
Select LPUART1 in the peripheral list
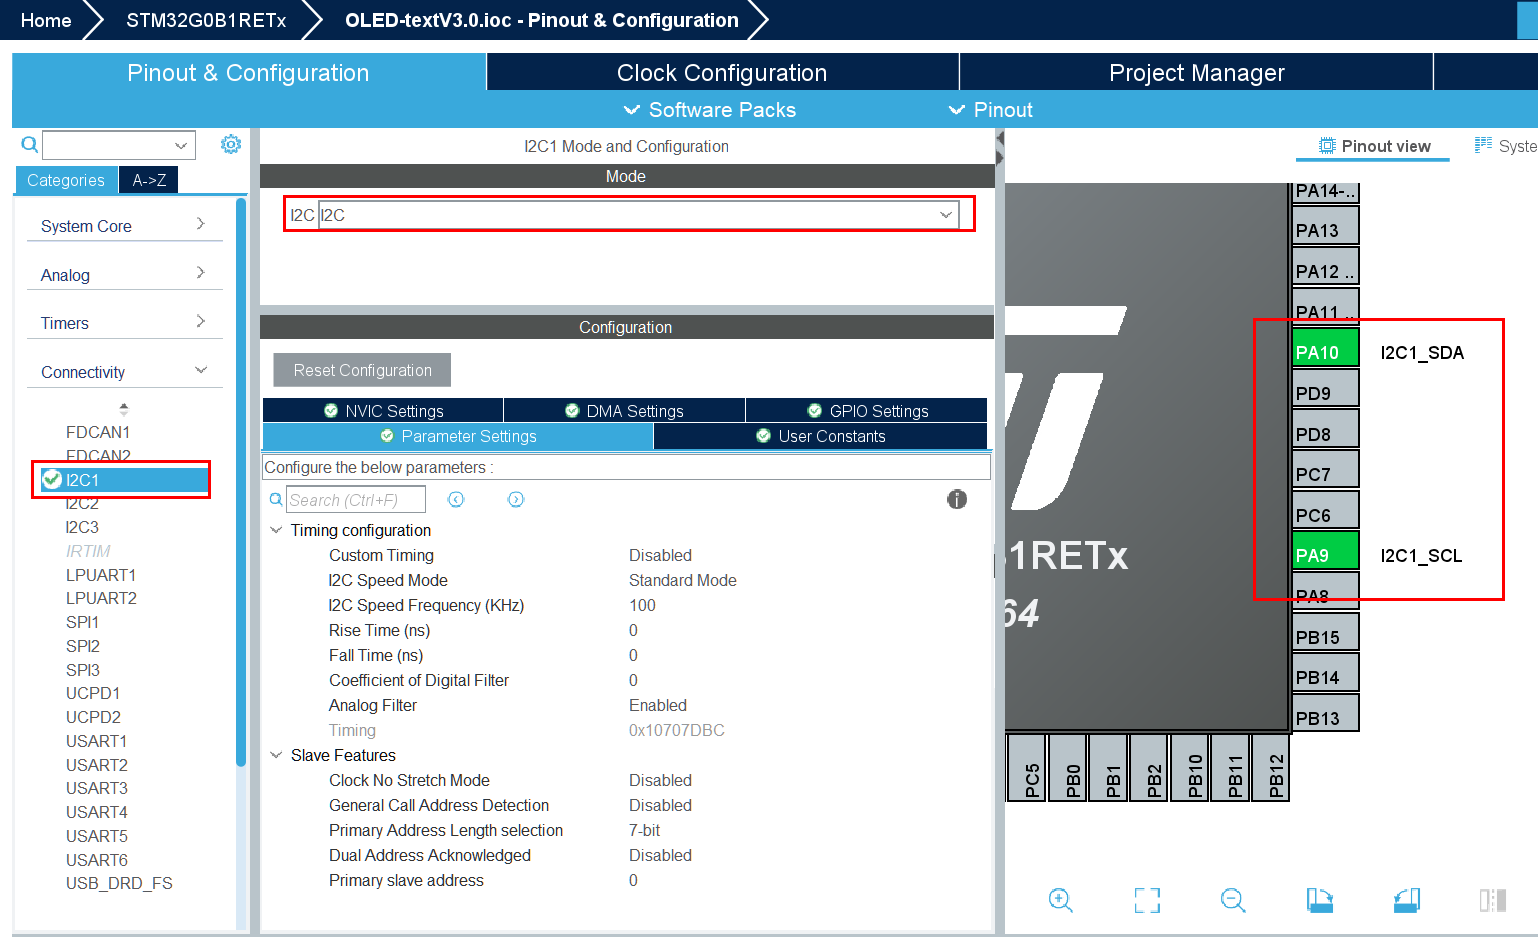point(101,575)
